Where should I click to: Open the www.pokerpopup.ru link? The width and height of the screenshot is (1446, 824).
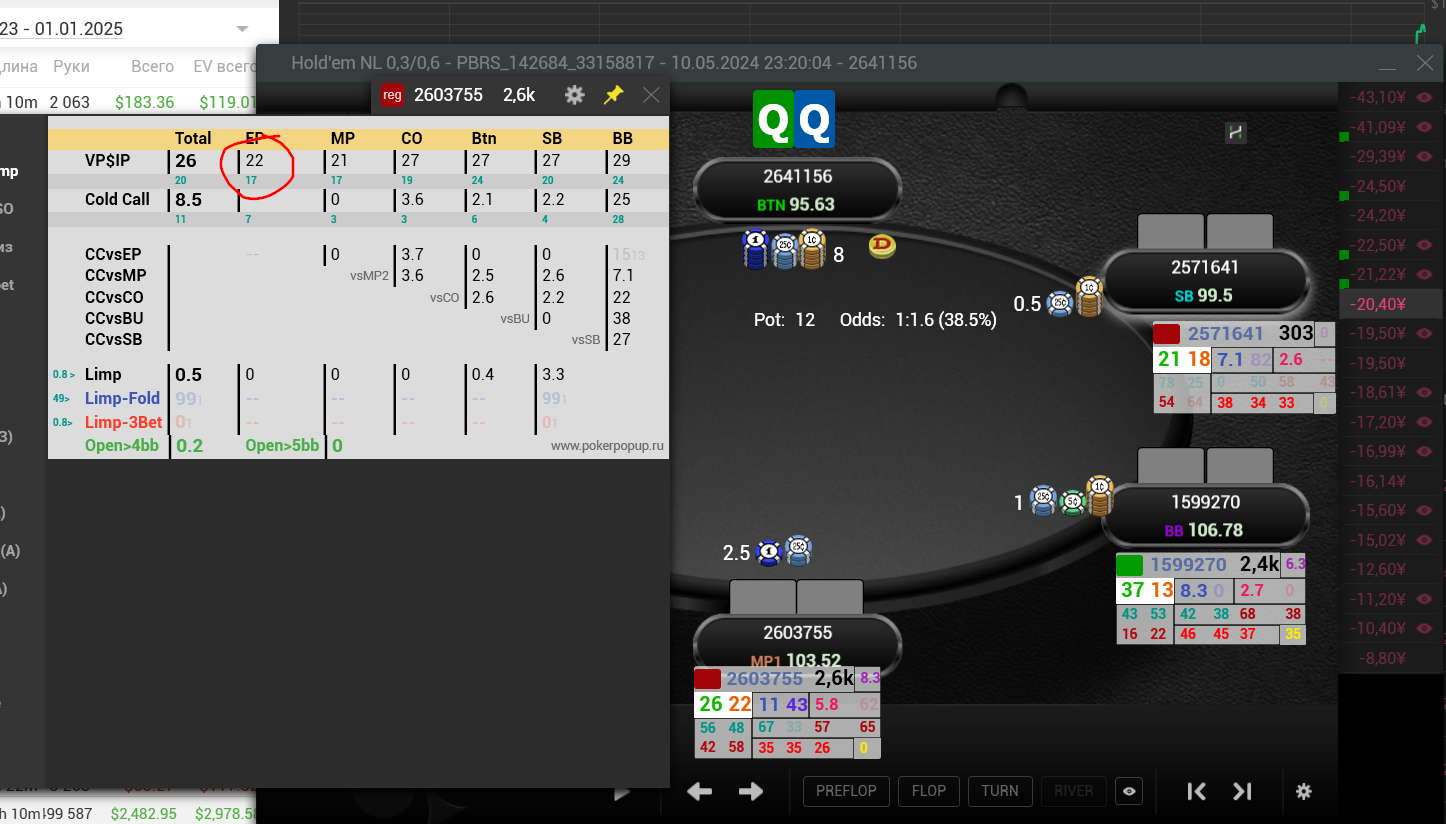[x=607, y=446]
